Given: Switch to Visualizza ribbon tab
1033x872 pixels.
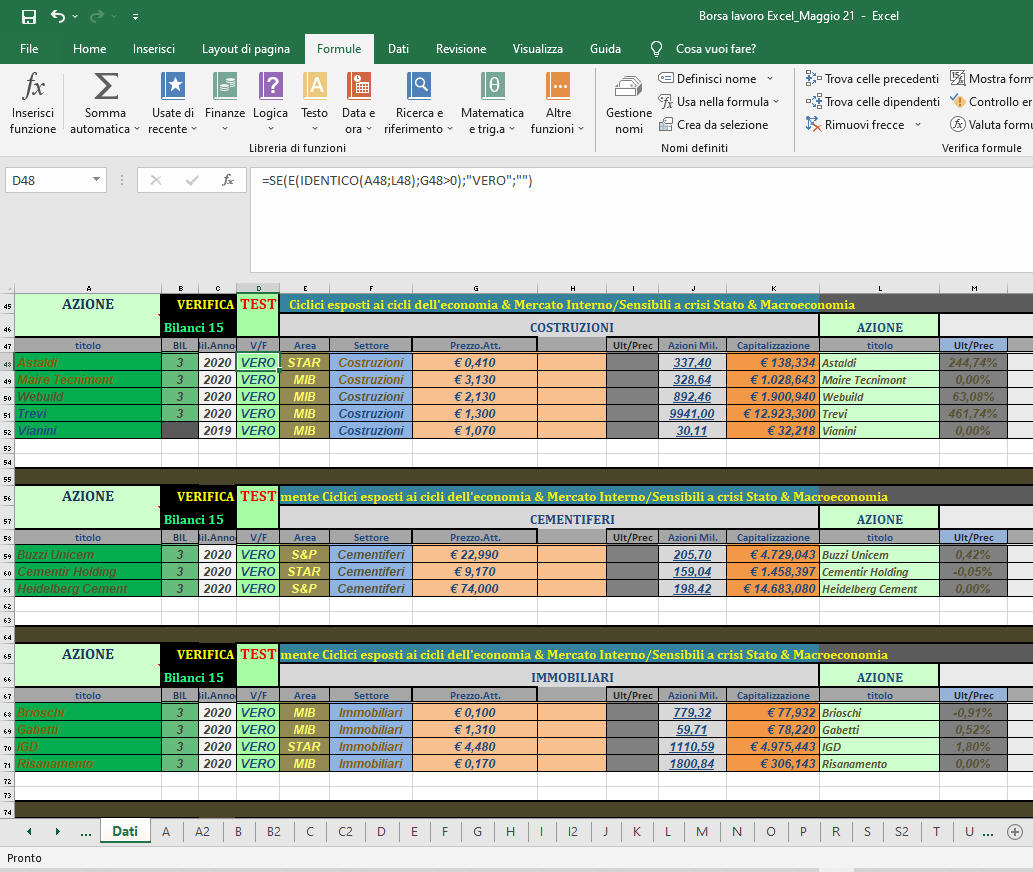Looking at the screenshot, I should (538, 49).
